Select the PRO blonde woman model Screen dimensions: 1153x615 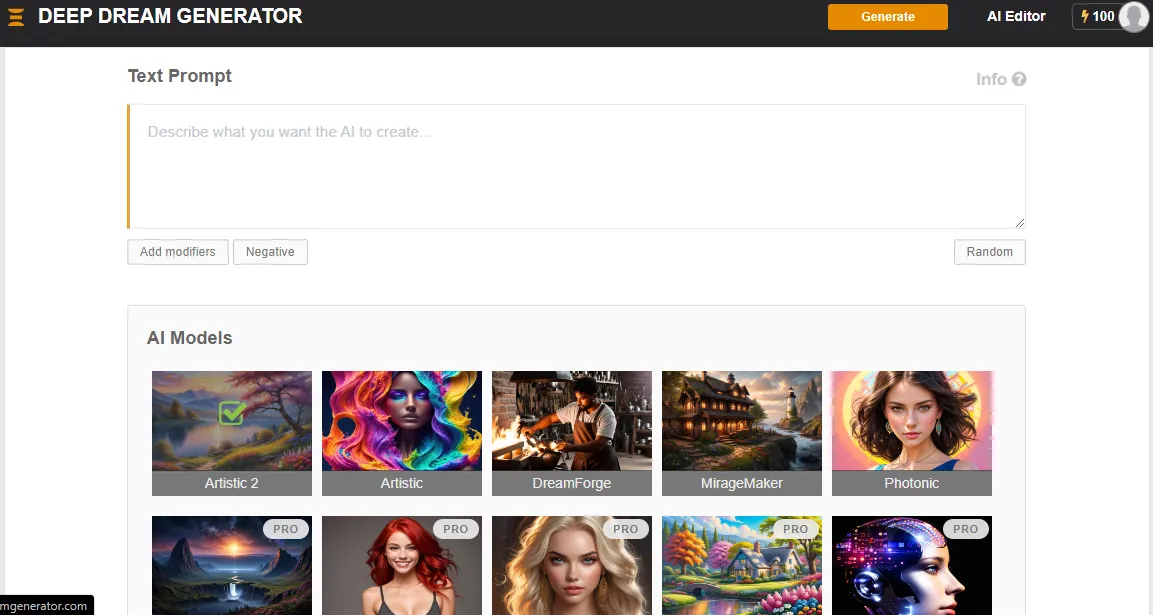[571, 566]
